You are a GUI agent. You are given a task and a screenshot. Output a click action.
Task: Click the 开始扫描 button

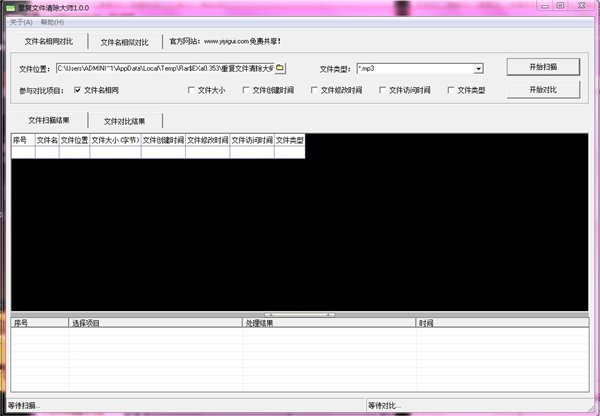click(543, 67)
